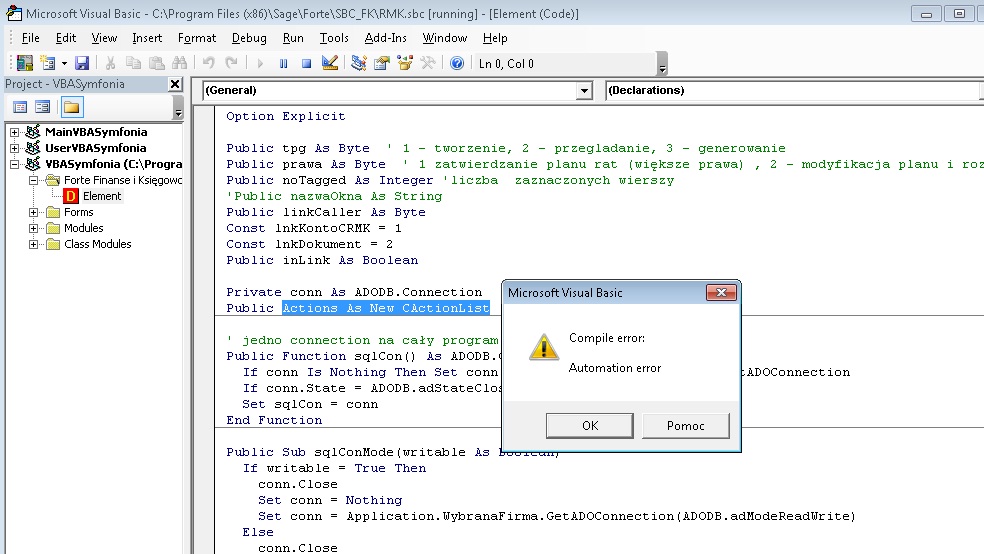Toggle Folders view in Project panel
This screenshot has height=554, width=984.
(72, 107)
